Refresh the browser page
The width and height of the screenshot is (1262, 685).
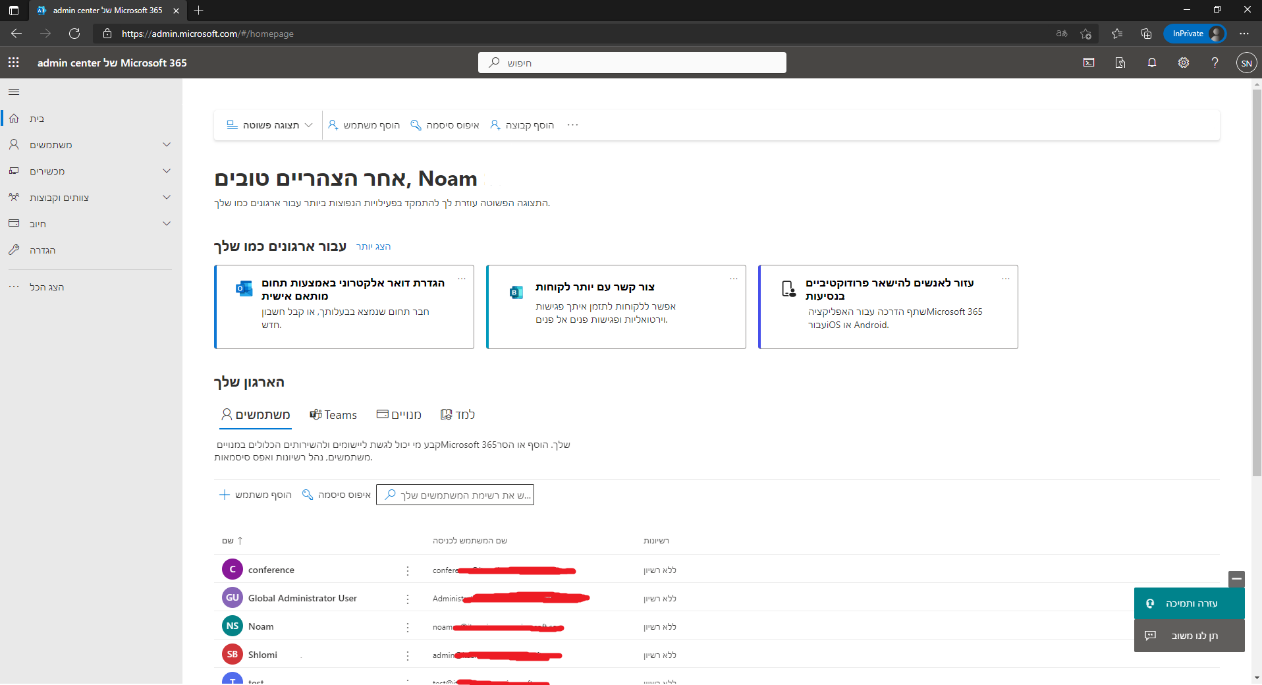coord(74,33)
